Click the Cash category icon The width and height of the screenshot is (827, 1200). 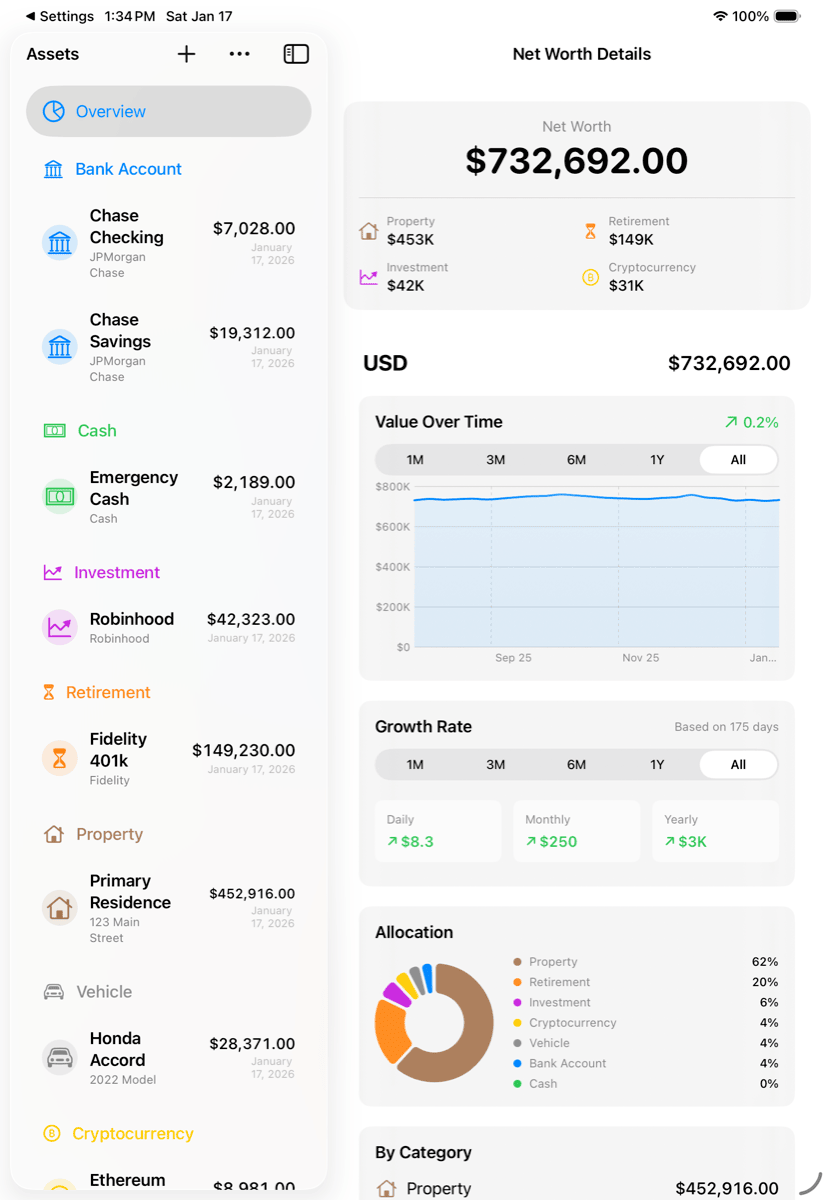tap(53, 430)
